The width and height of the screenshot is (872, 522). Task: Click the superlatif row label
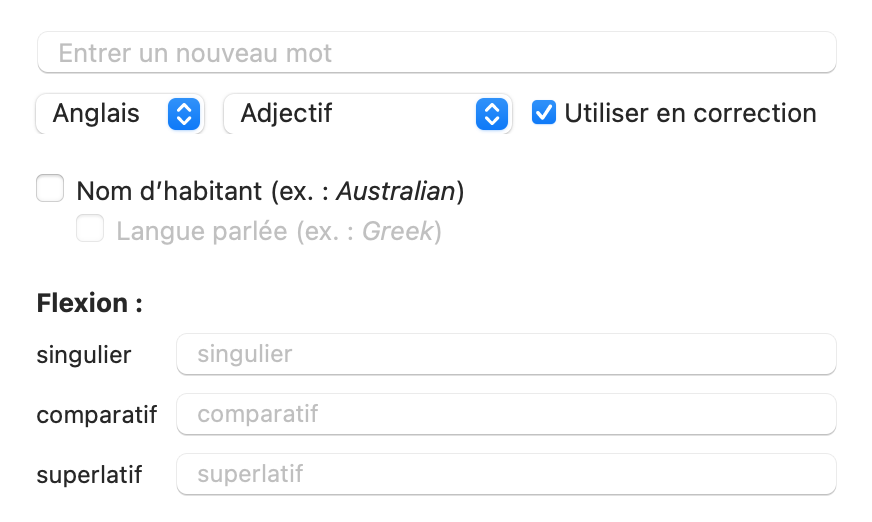tap(89, 475)
